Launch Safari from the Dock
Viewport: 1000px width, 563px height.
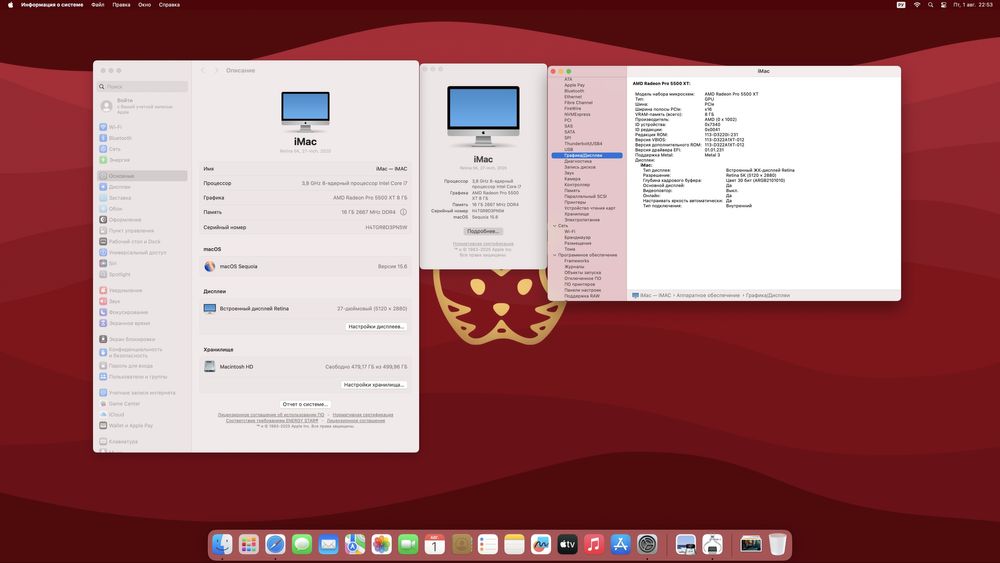(276, 545)
